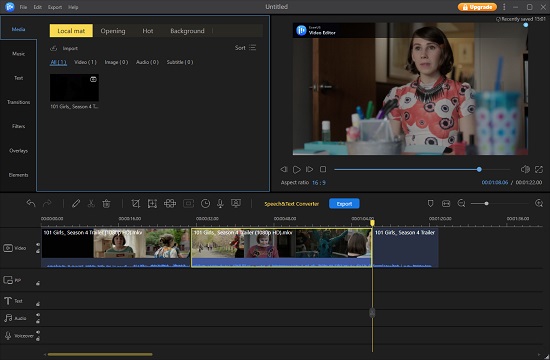Screen dimensions: 550x360
Task: Lock the Voiceover track
Action: [x=38, y=339]
